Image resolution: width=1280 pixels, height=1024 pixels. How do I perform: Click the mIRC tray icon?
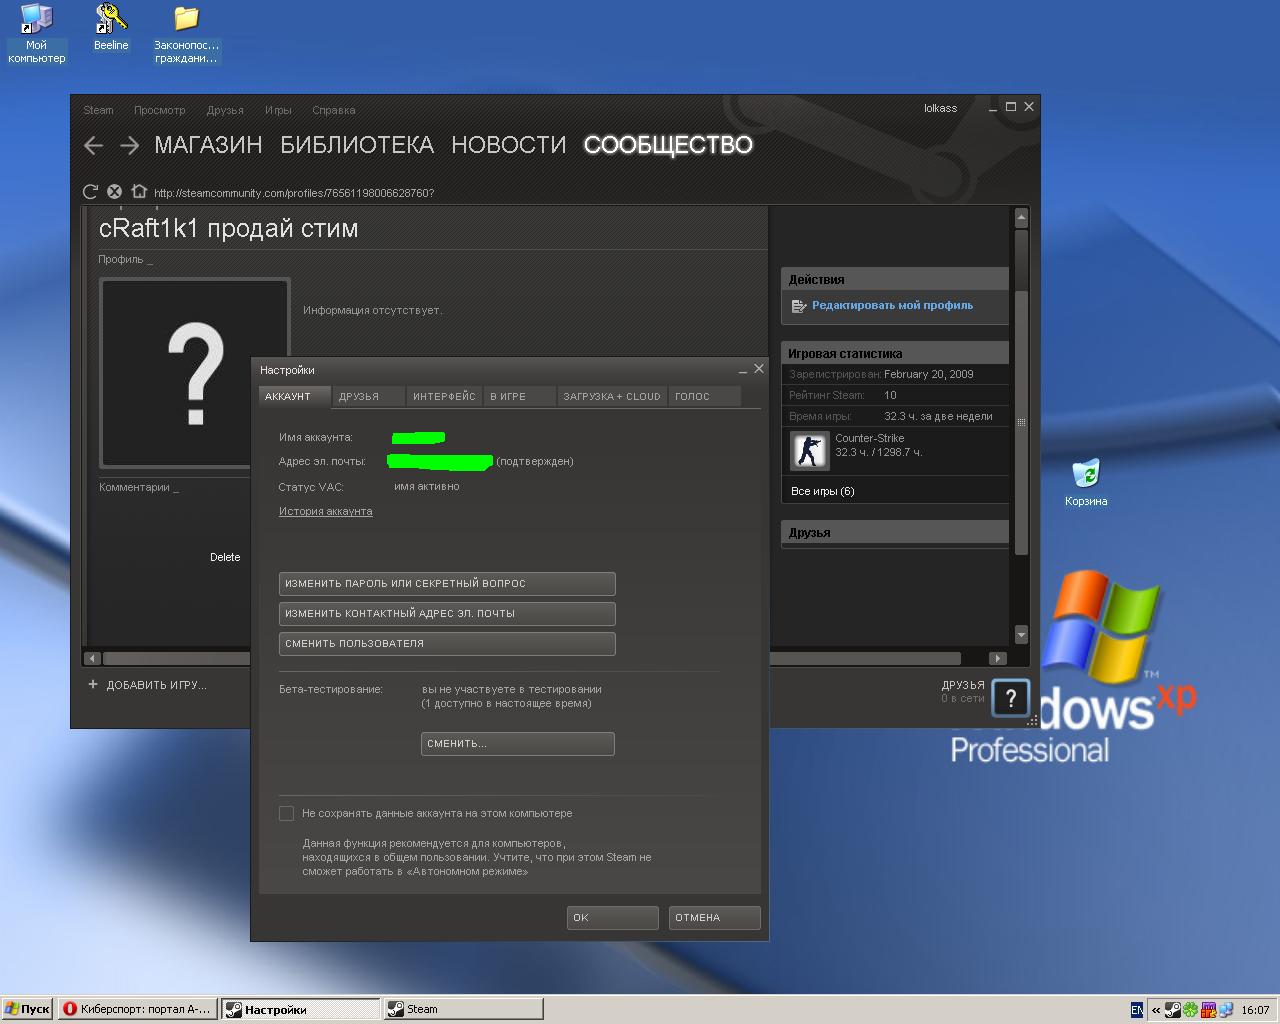pos(1208,1010)
